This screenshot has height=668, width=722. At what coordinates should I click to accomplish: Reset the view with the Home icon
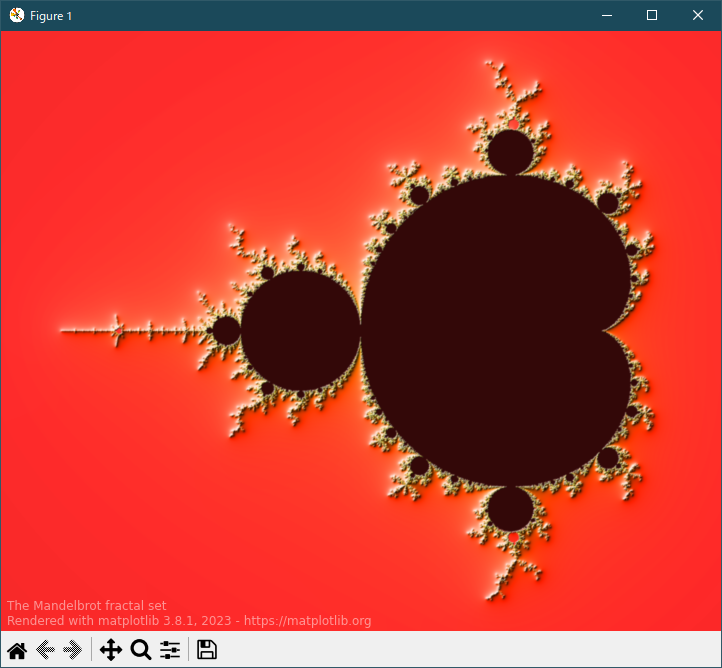tap(17, 650)
